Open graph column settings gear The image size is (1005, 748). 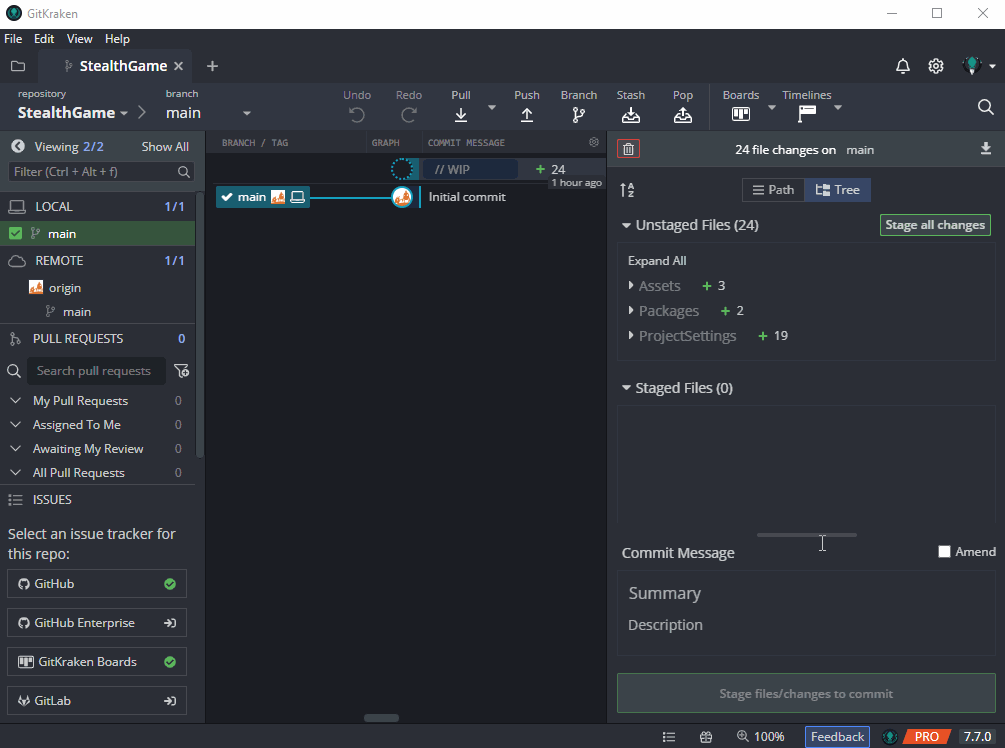[x=594, y=142]
